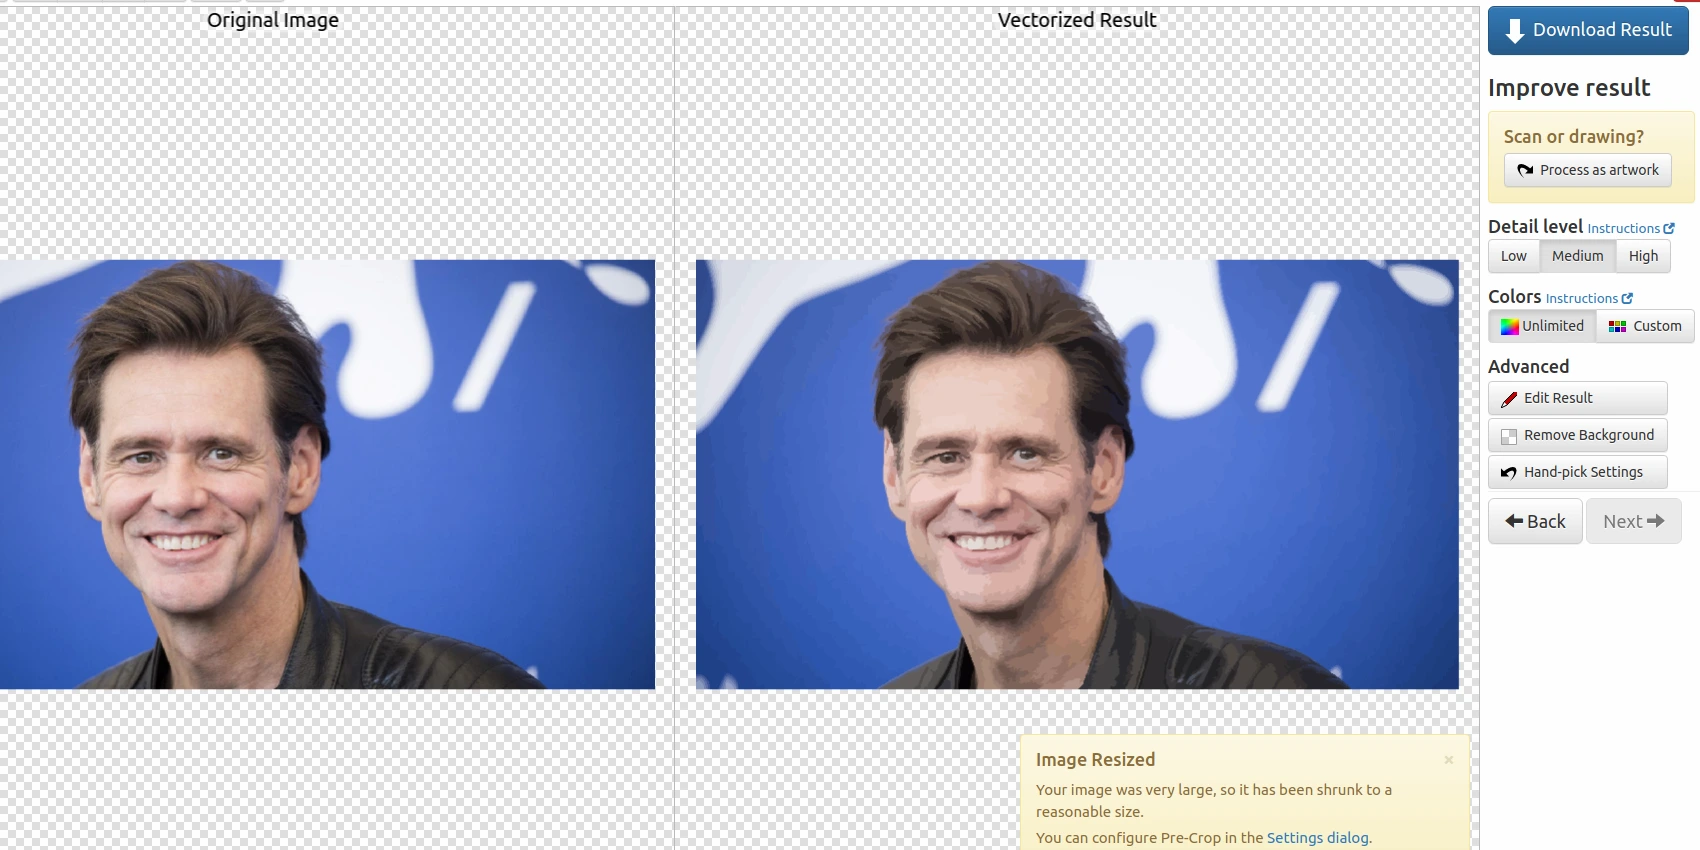Screen dimensions: 1700x850
Task: Choose the Unlimited colors rainbow icon
Action: point(1509,326)
